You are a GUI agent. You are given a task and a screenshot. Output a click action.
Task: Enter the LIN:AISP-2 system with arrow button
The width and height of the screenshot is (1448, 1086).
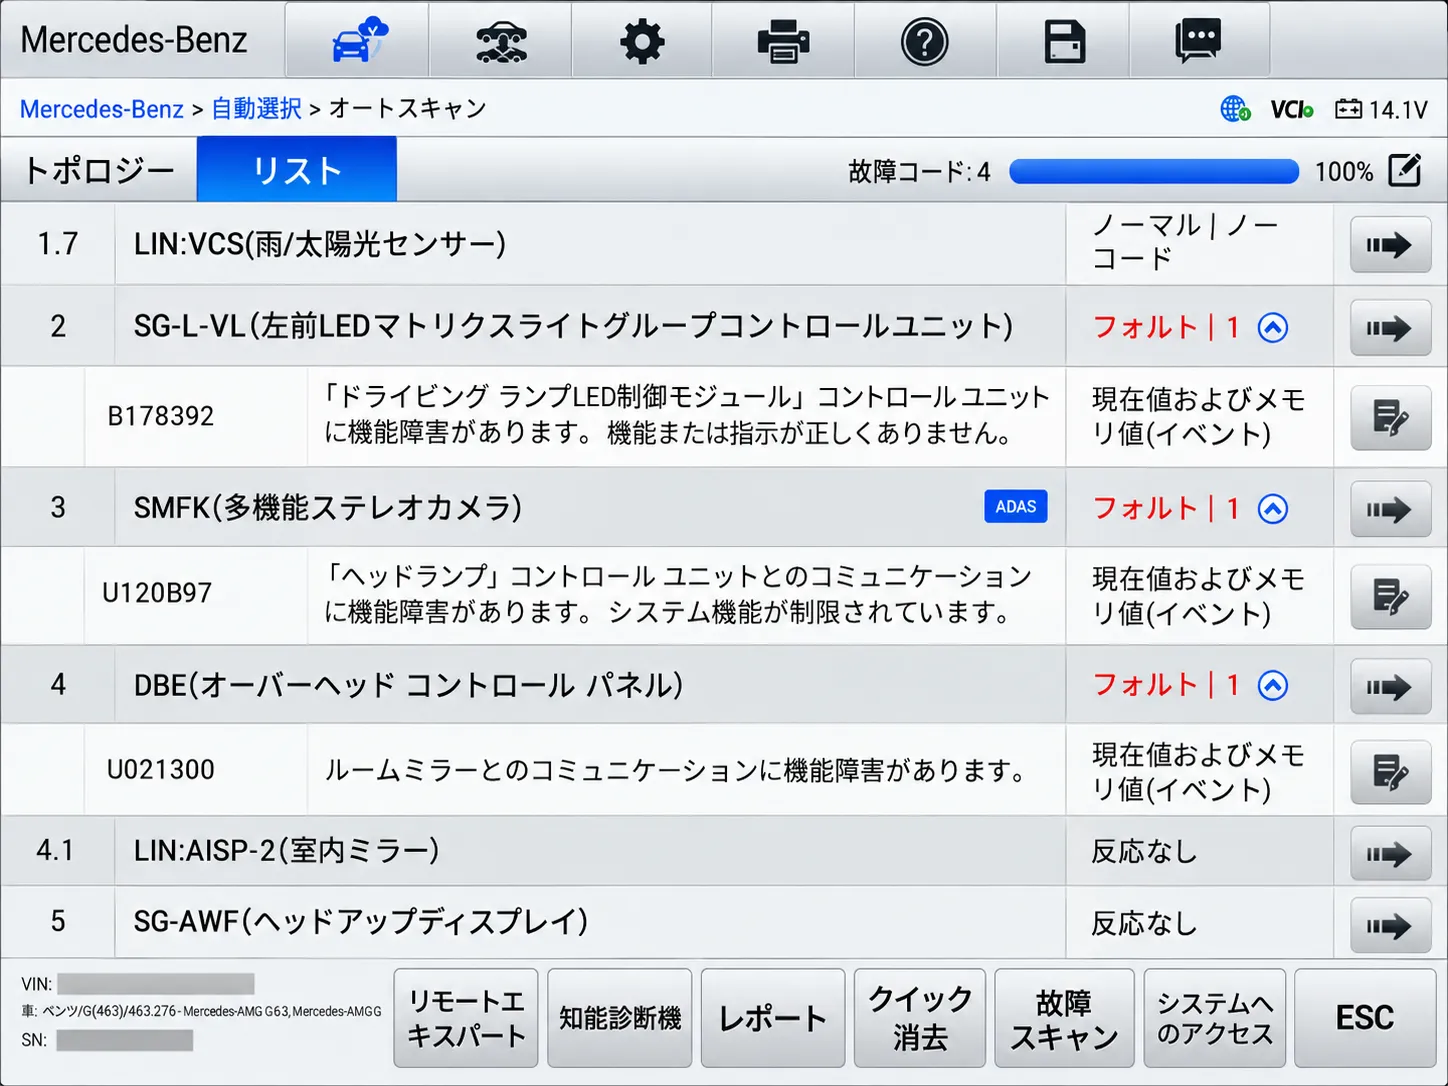click(1390, 853)
